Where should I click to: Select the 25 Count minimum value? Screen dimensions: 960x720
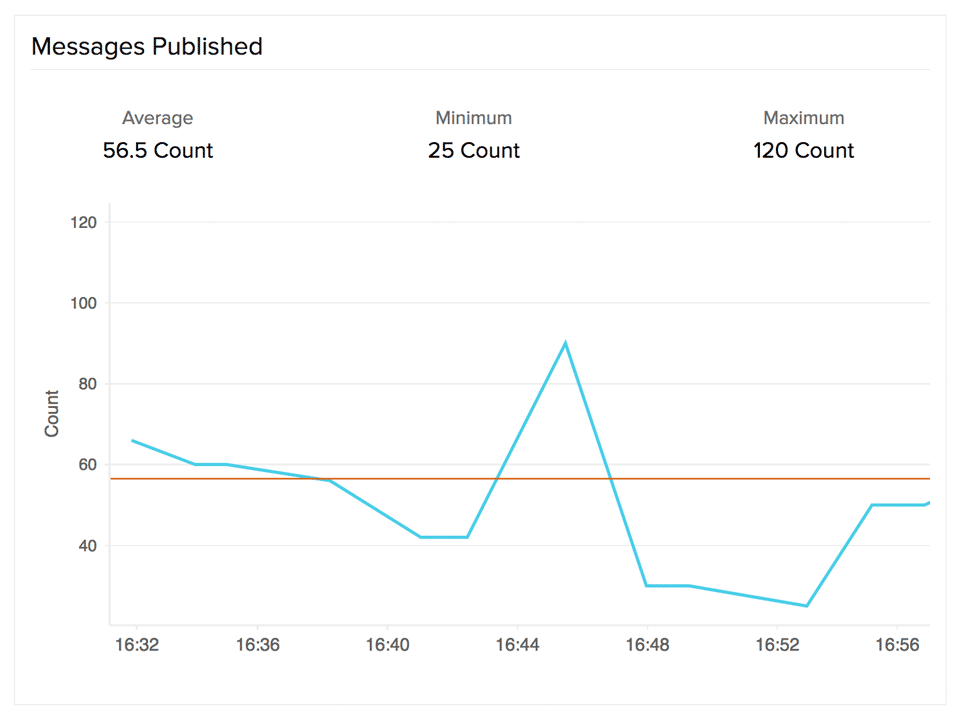pos(473,151)
